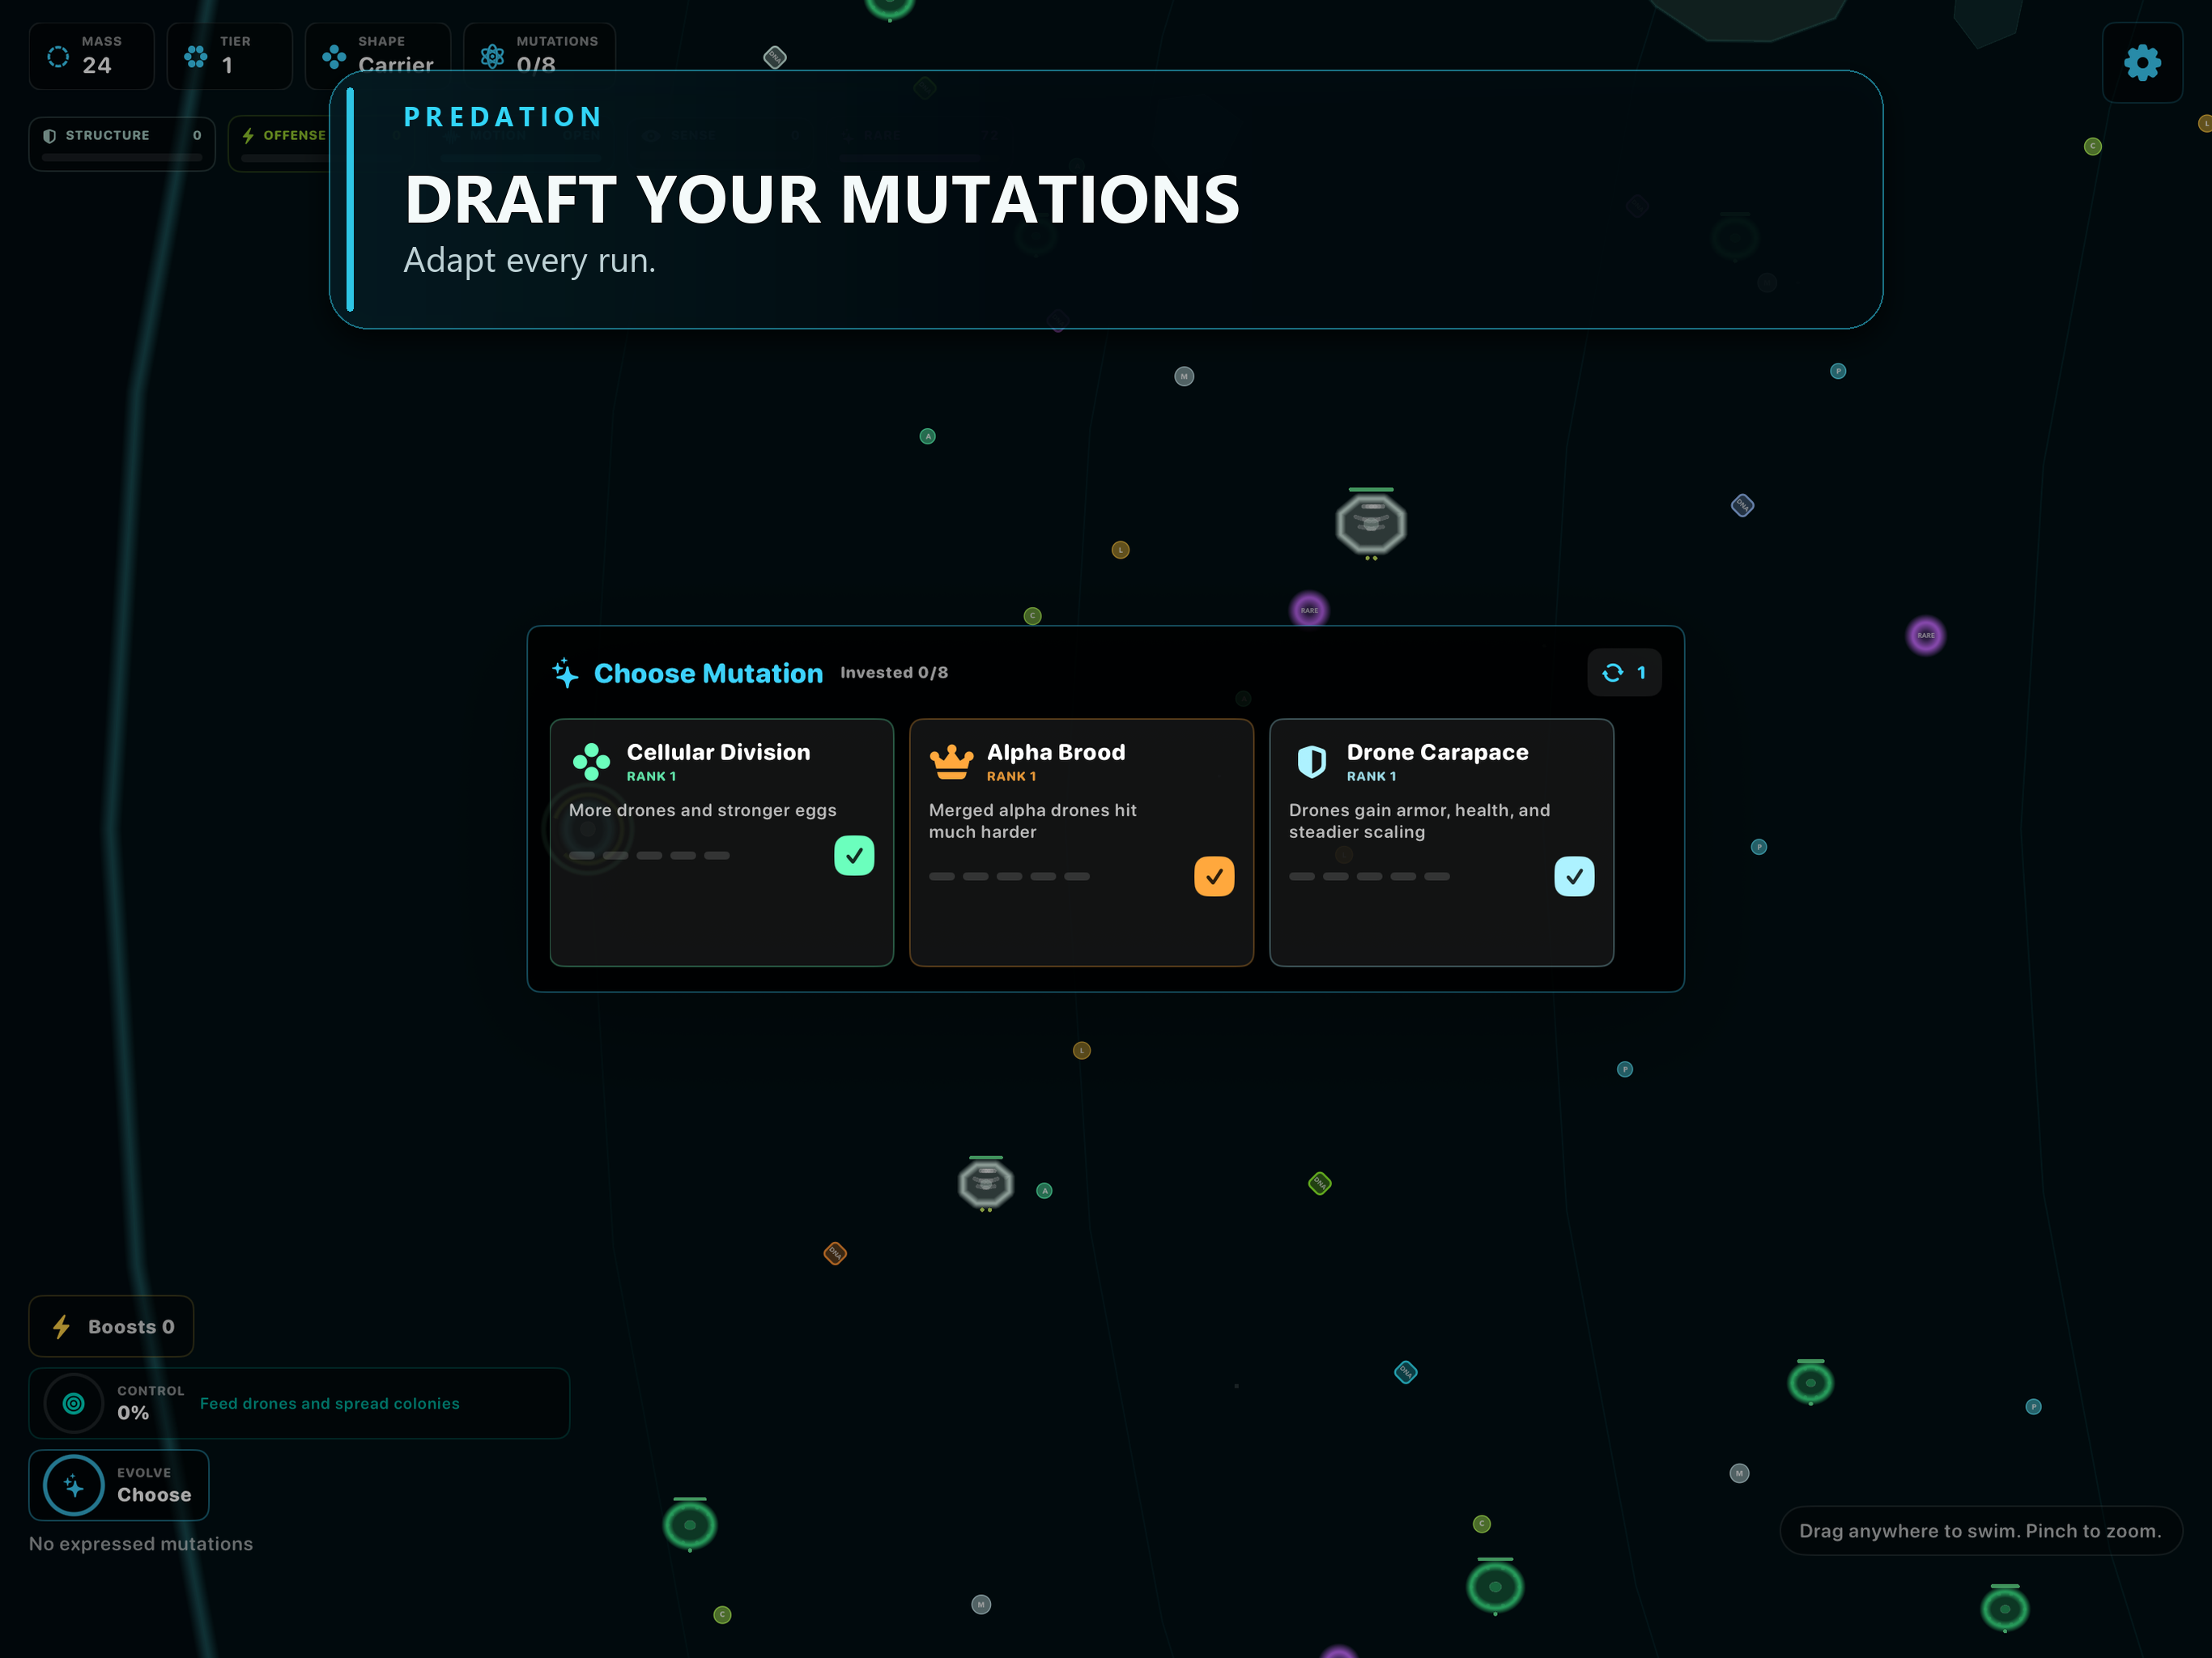Click the Drone Carapace shield icon
Viewport: 2212px width, 1658px height.
(1311, 762)
